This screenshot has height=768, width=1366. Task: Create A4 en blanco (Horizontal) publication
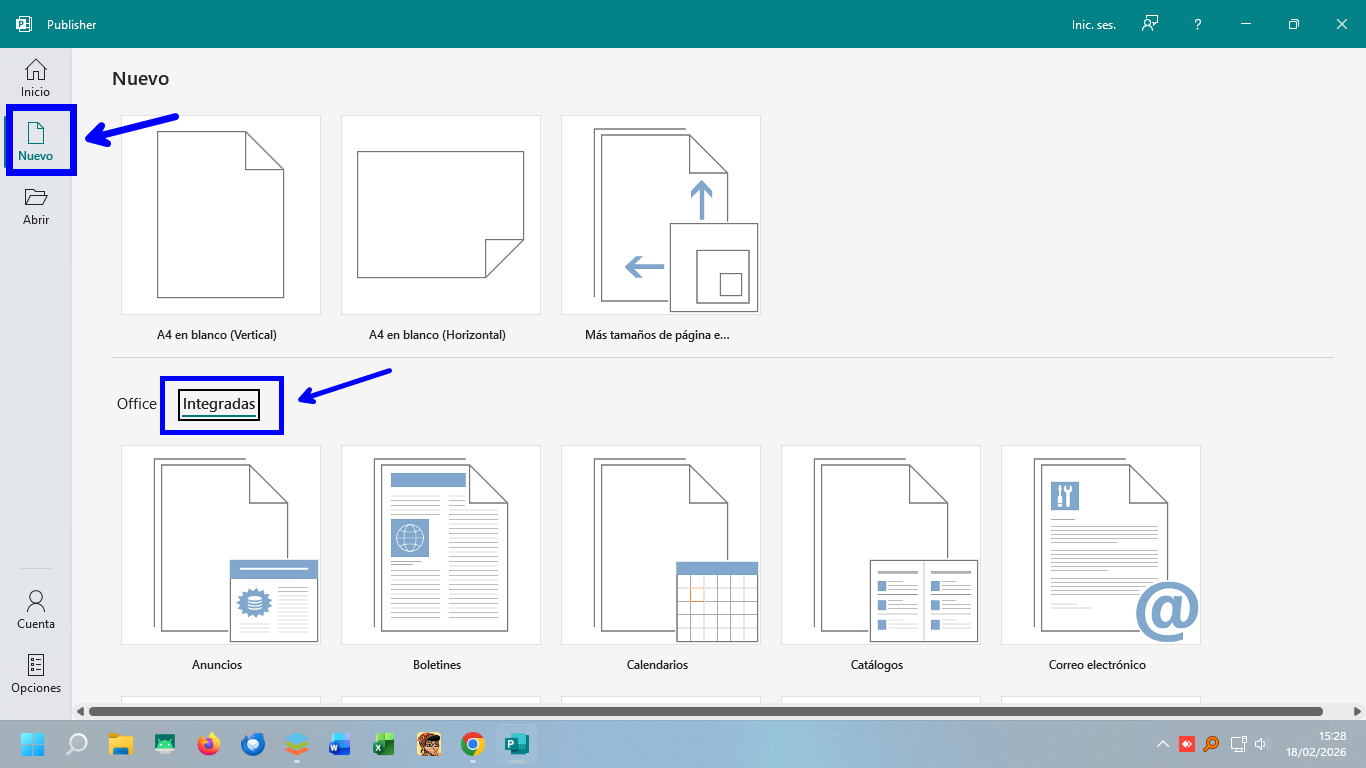click(x=441, y=215)
